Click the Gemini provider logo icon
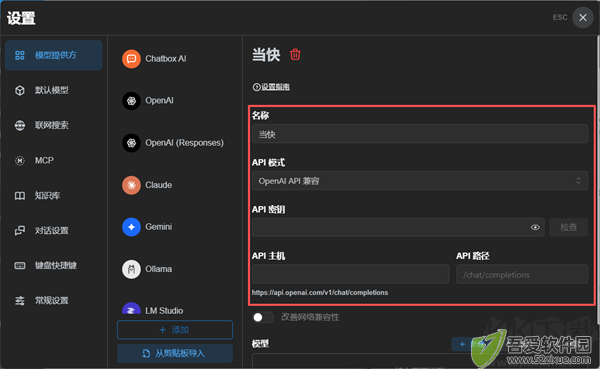 coord(131,227)
